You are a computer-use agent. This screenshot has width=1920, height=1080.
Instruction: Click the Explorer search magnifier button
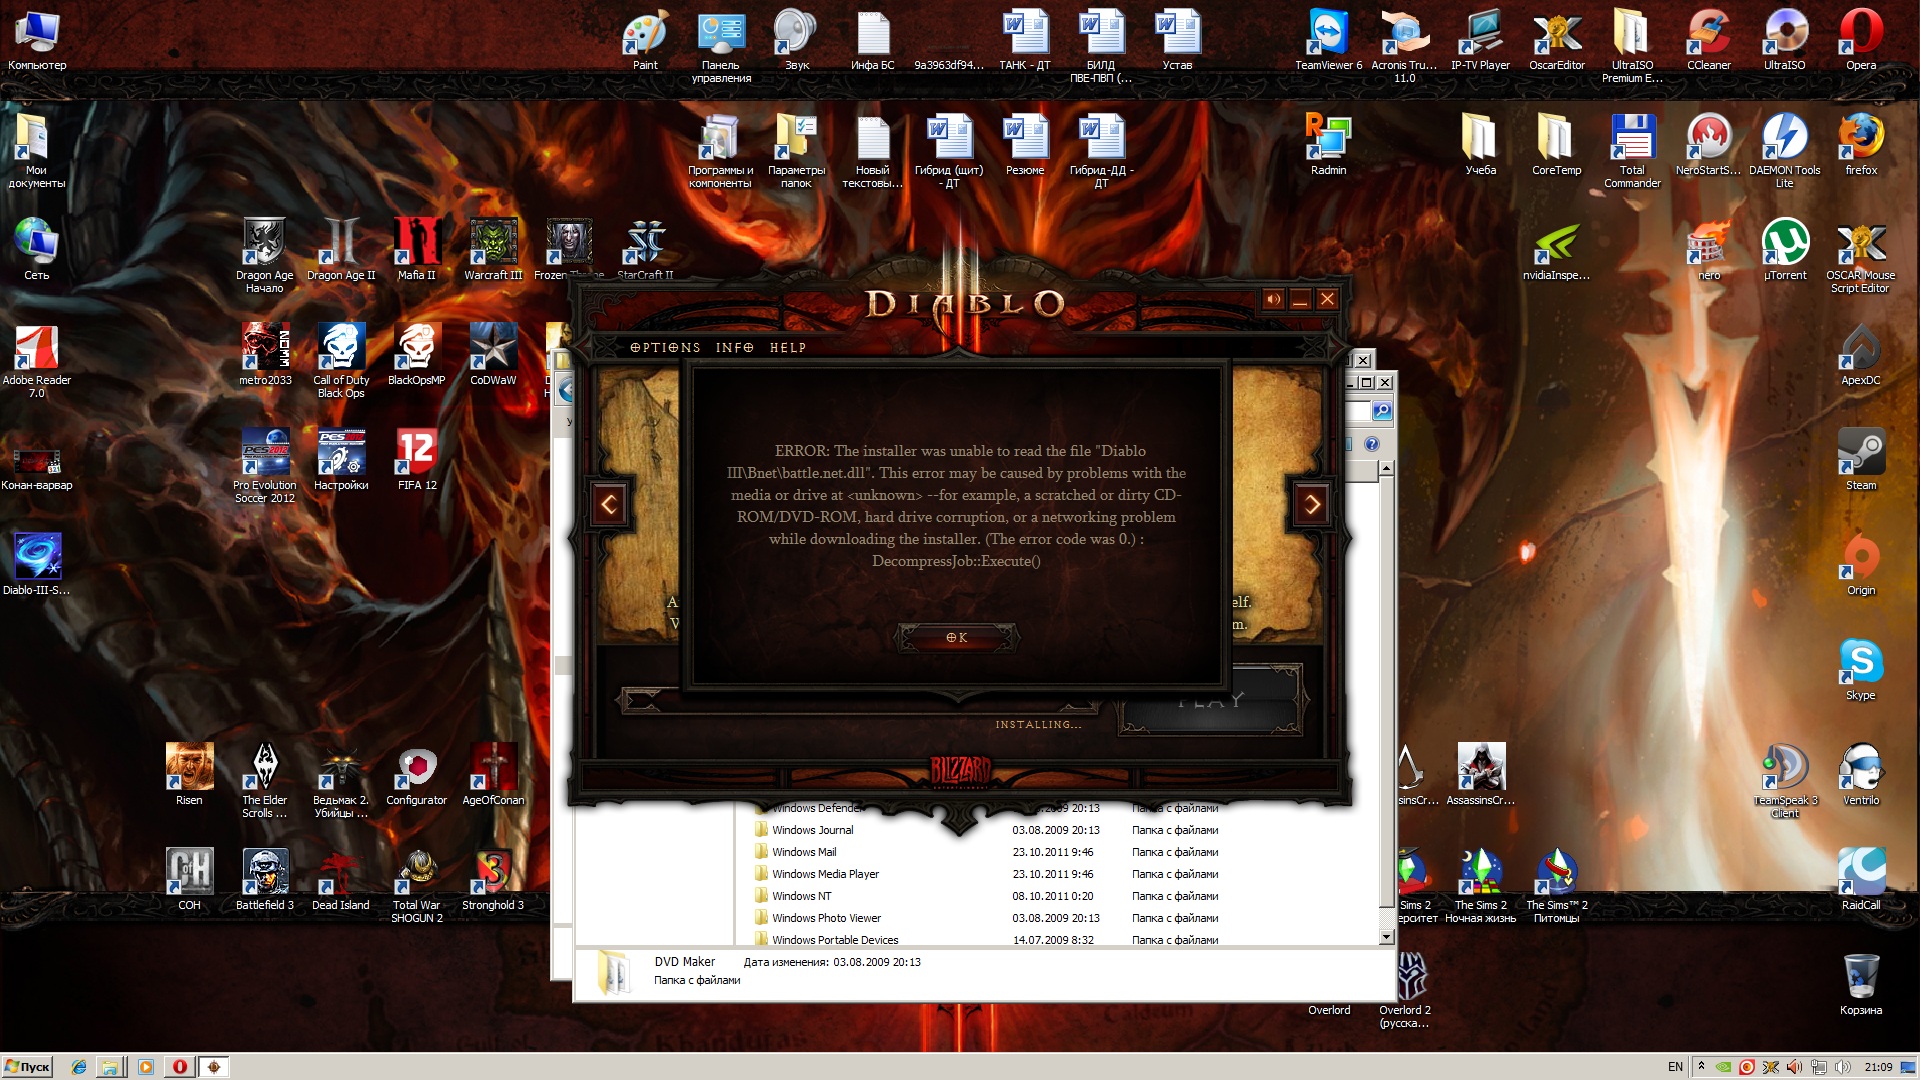point(1381,411)
